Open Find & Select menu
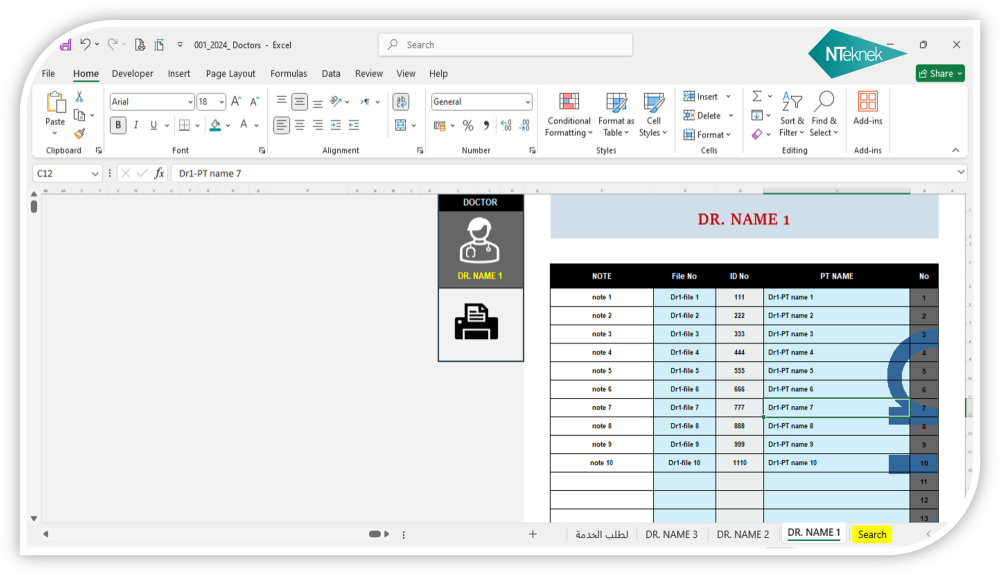 (824, 115)
